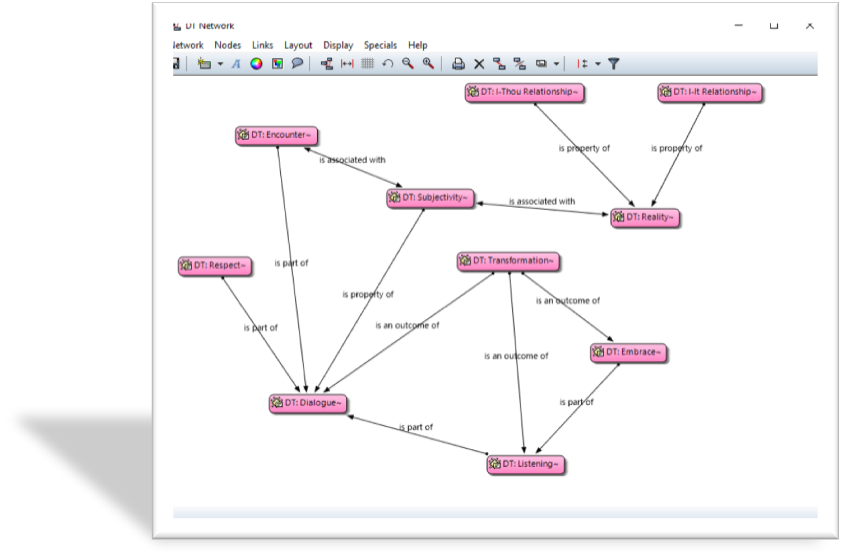Viewport: 841px width, 555px height.
Task: Select the DT: Embrace node
Action: pos(628,353)
